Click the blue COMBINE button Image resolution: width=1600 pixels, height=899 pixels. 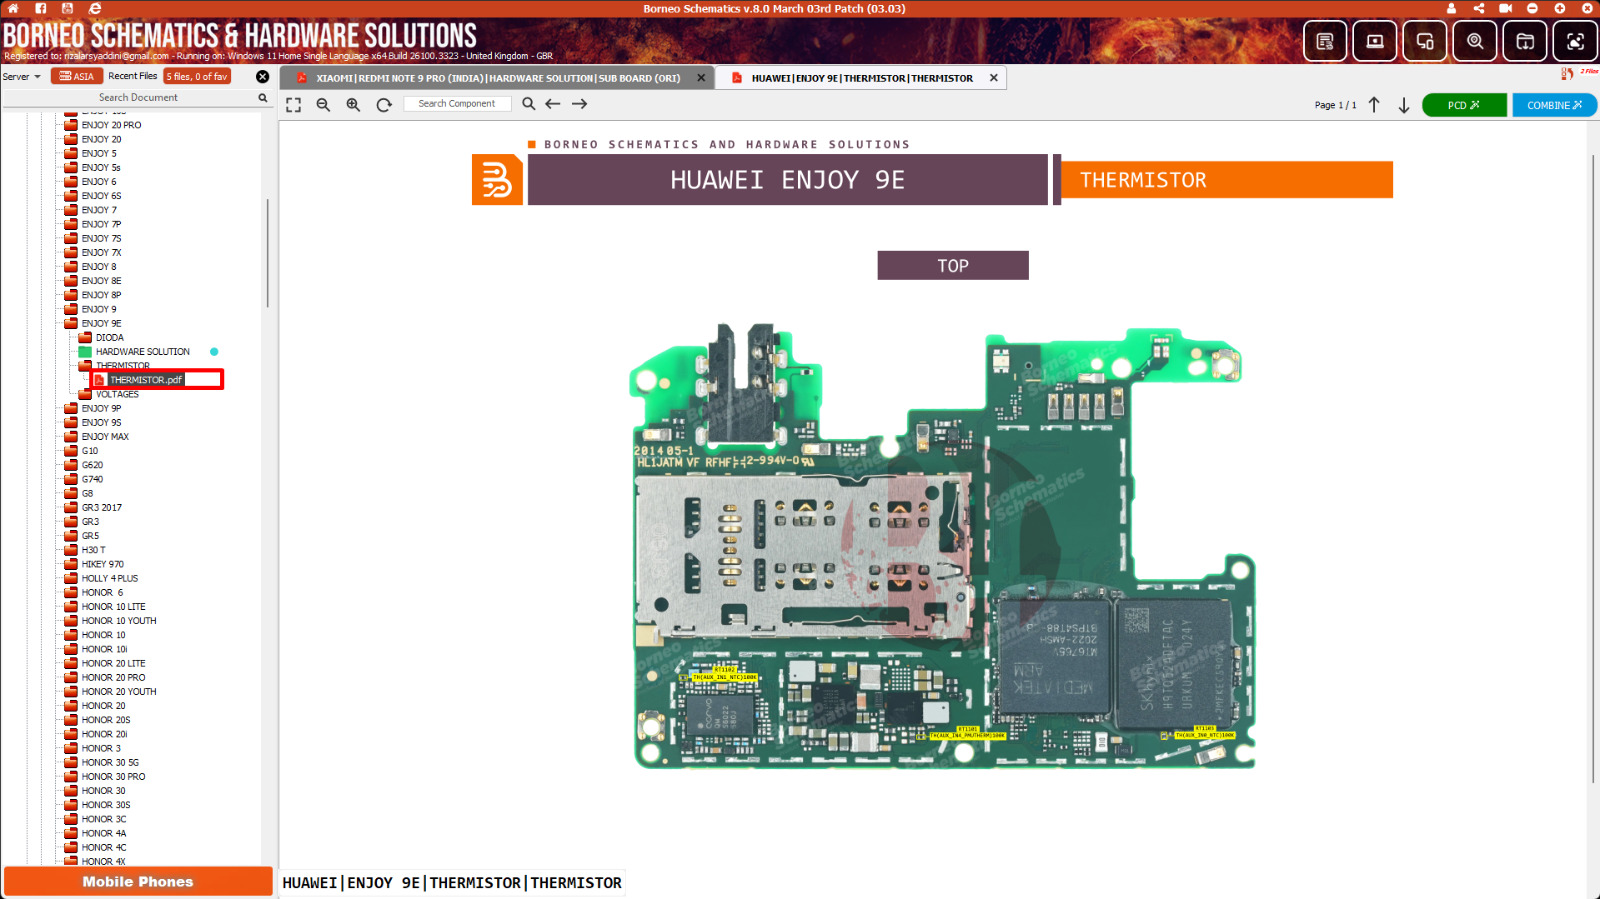(1555, 105)
